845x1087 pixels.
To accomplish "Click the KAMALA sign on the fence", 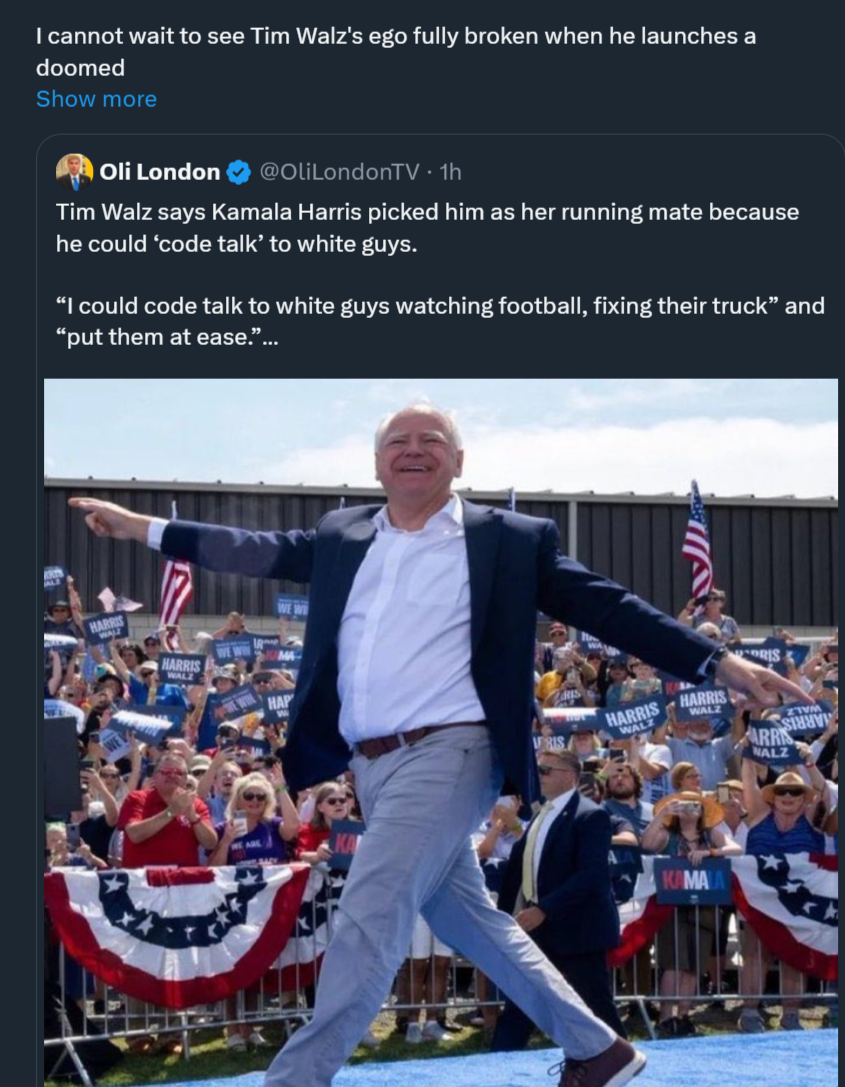I will pyautogui.click(x=692, y=880).
